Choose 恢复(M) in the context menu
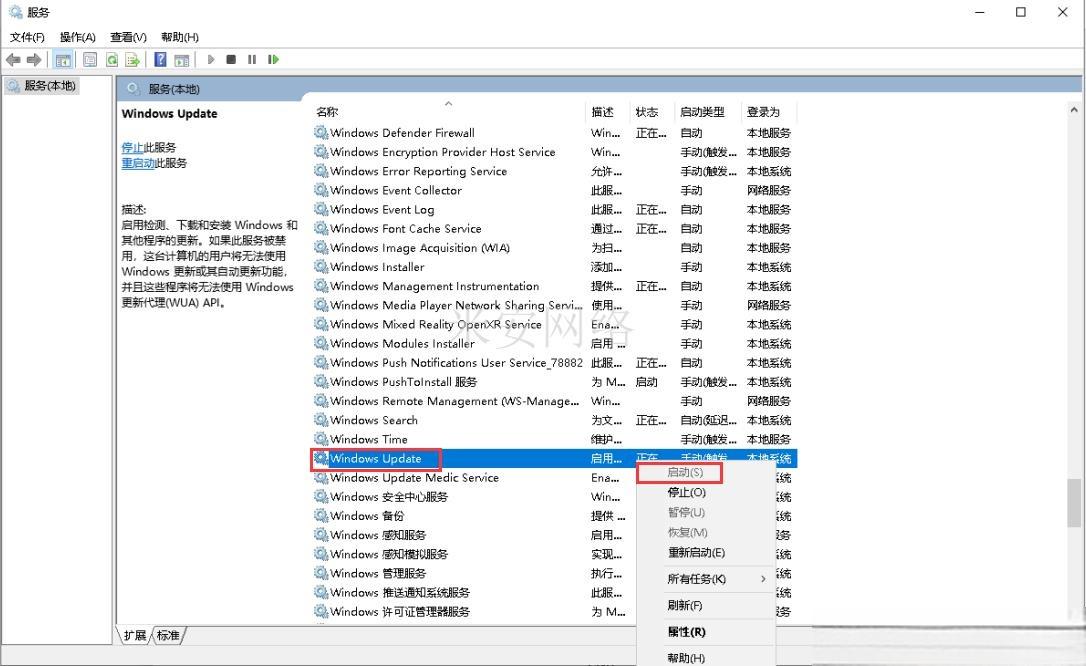The image size is (1086, 666). (705, 532)
